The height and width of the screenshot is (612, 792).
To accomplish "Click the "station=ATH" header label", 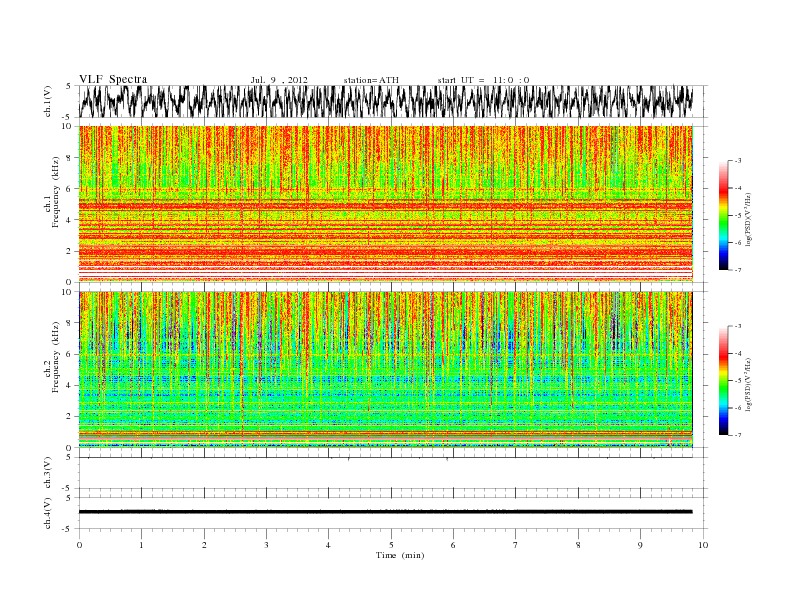I will (x=371, y=80).
